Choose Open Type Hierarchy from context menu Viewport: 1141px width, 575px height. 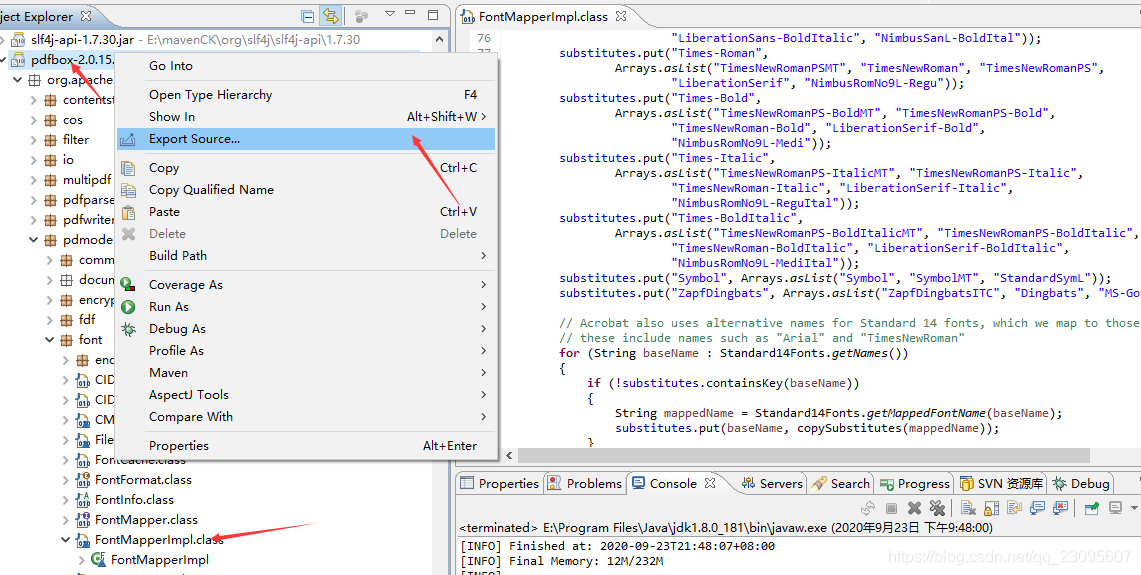point(306,95)
